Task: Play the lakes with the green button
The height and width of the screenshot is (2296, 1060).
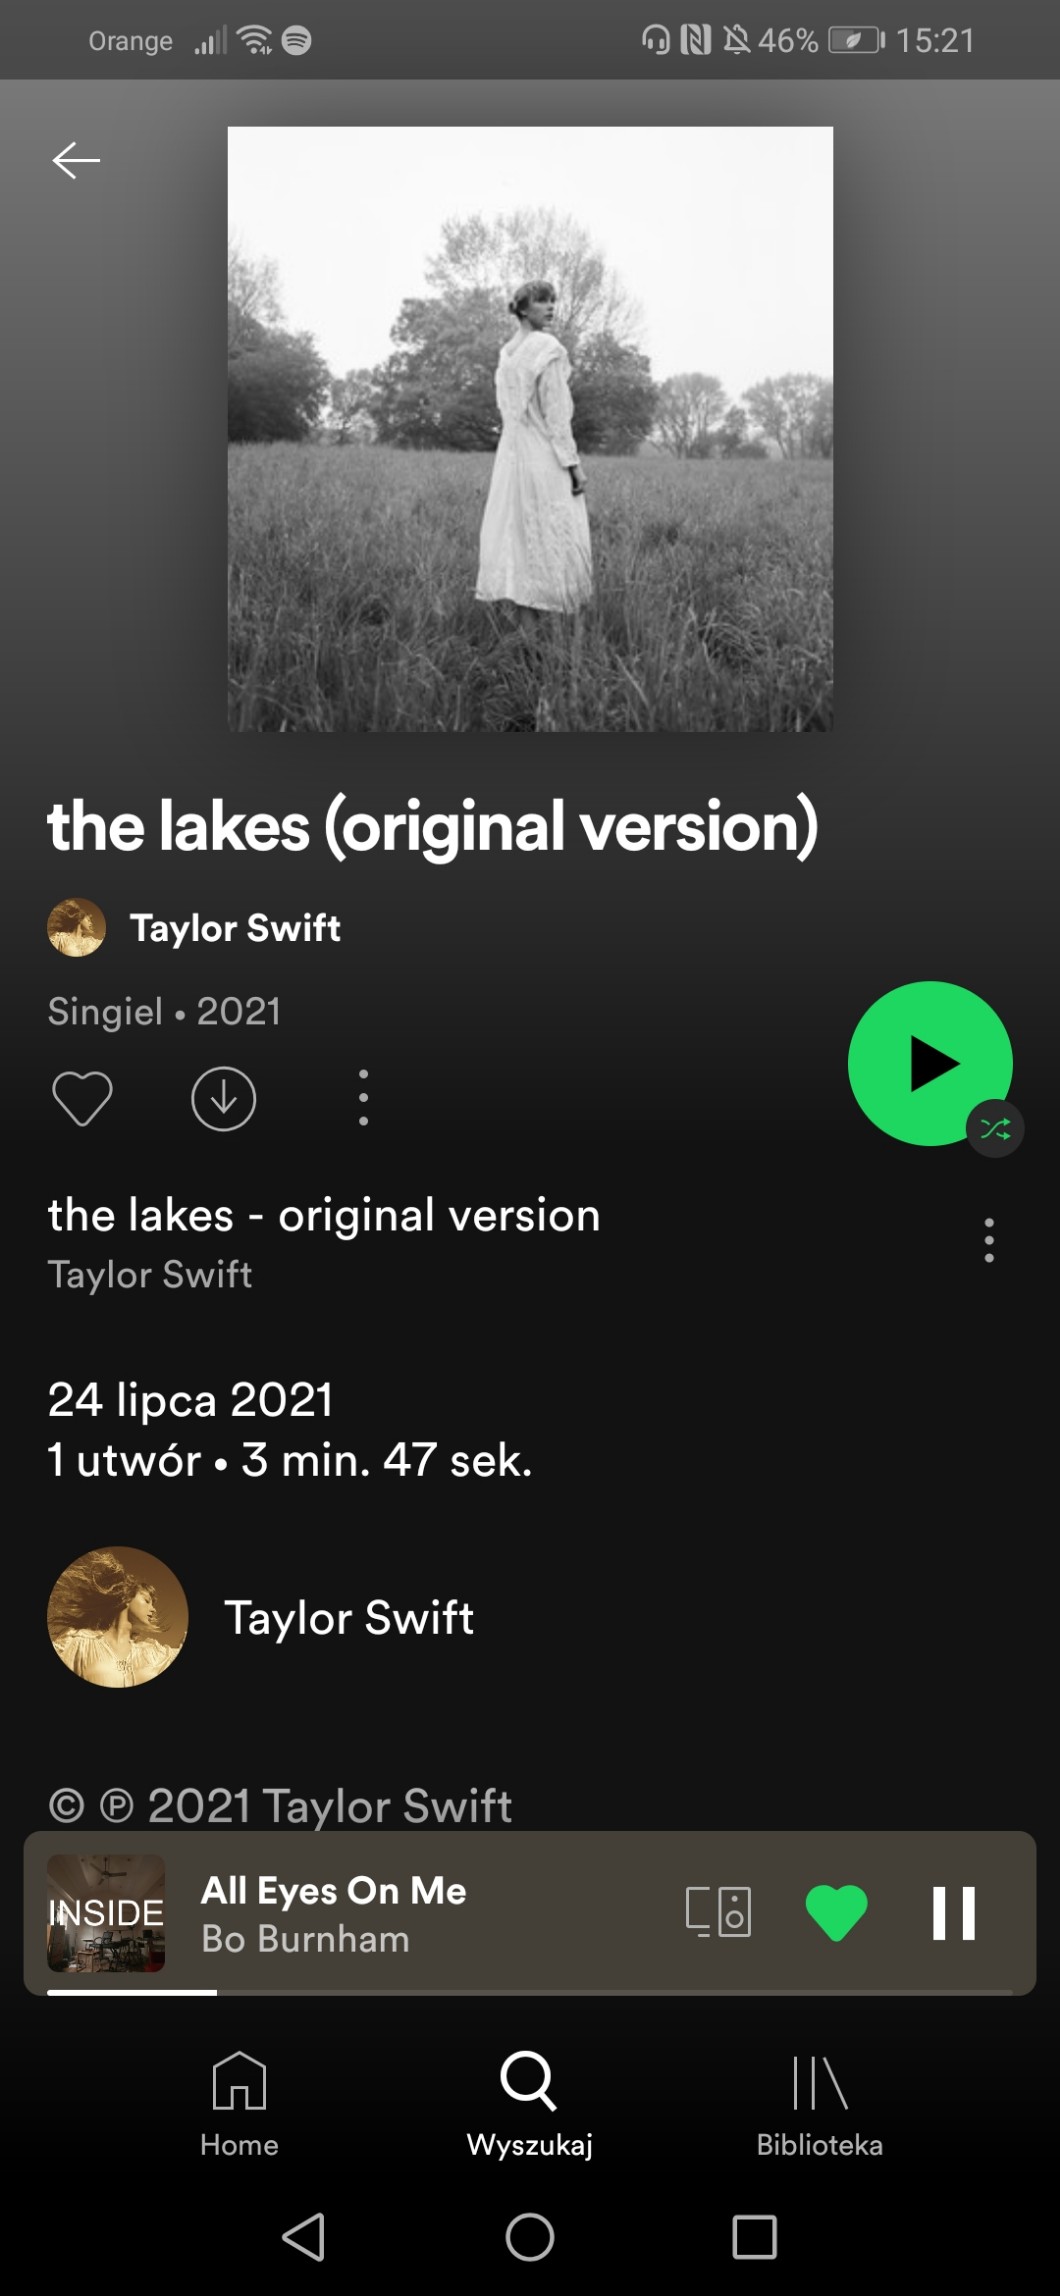Action: [x=927, y=1061]
